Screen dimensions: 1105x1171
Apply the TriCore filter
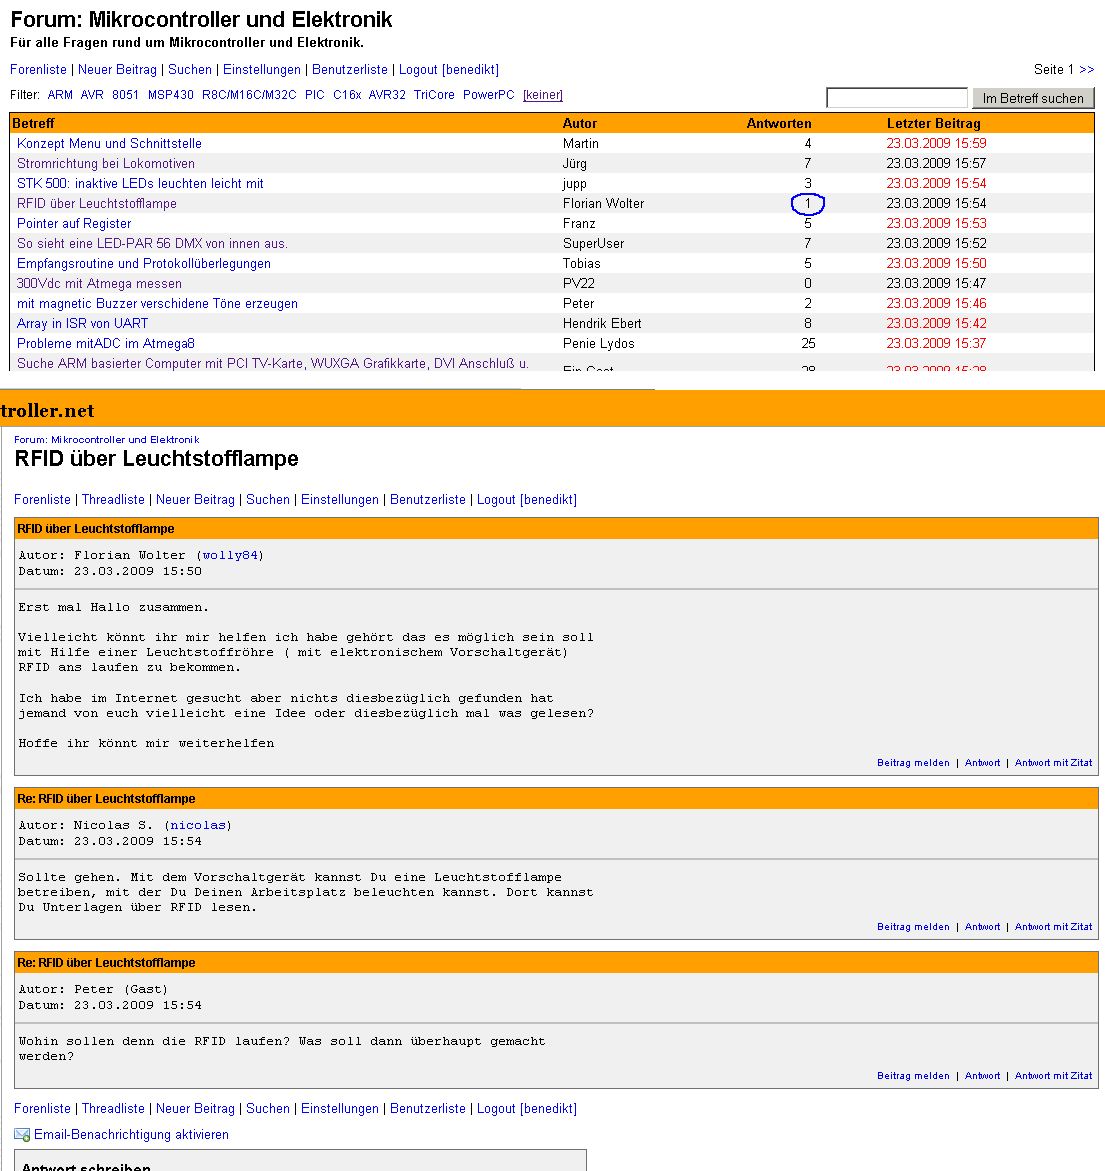coord(434,95)
